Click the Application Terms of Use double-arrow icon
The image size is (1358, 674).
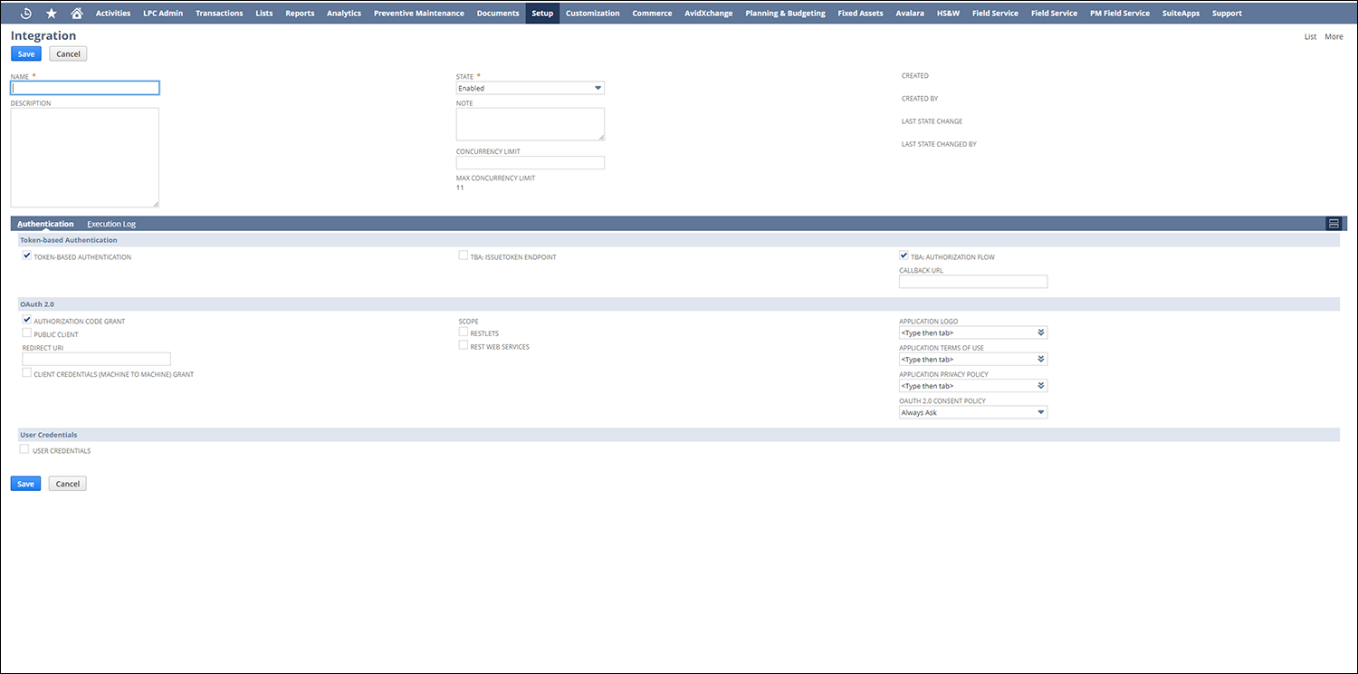point(1041,359)
